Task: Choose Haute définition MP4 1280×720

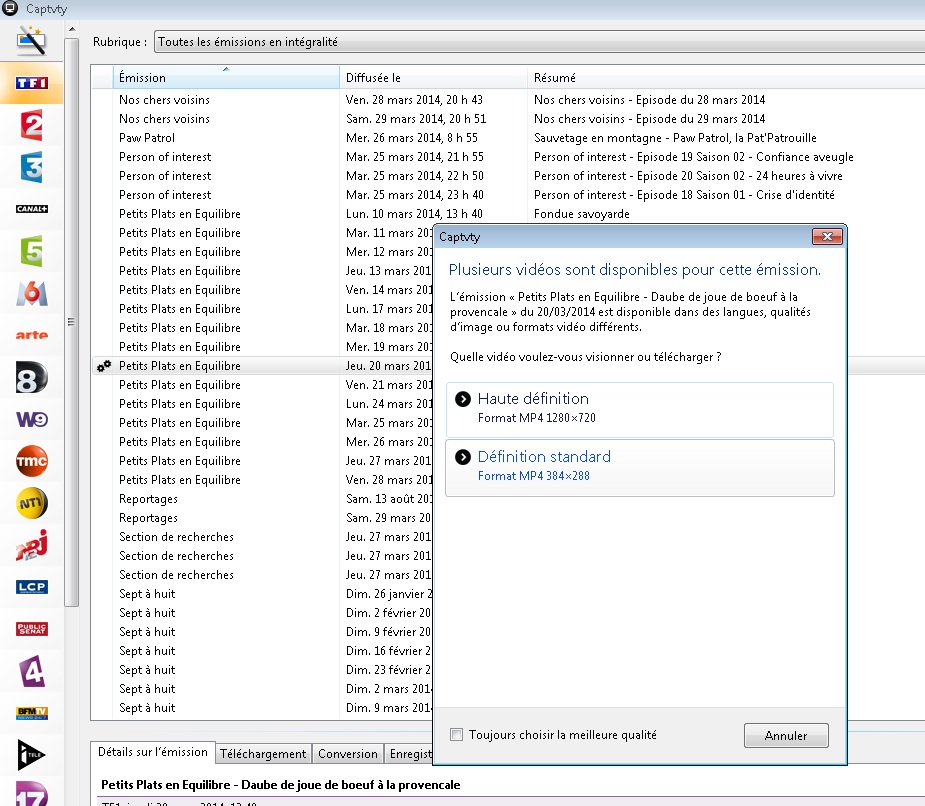Action: tap(639, 408)
